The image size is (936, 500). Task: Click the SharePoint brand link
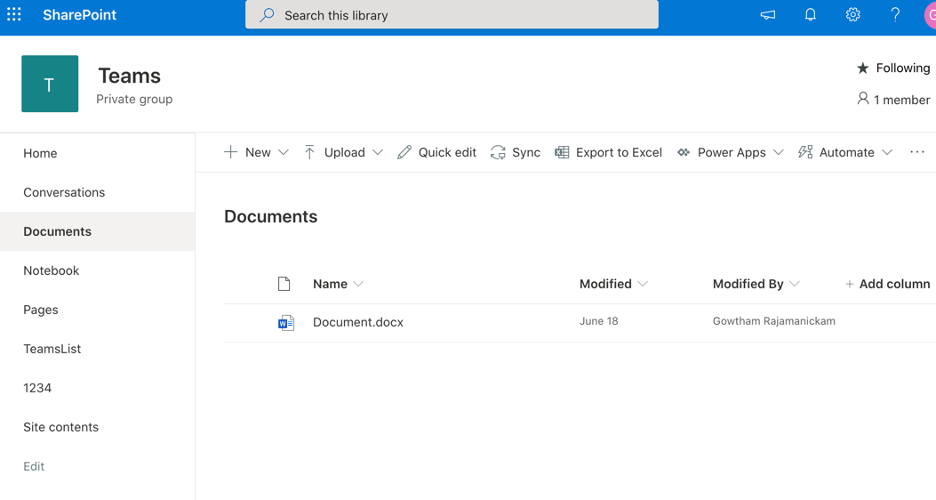(x=79, y=15)
